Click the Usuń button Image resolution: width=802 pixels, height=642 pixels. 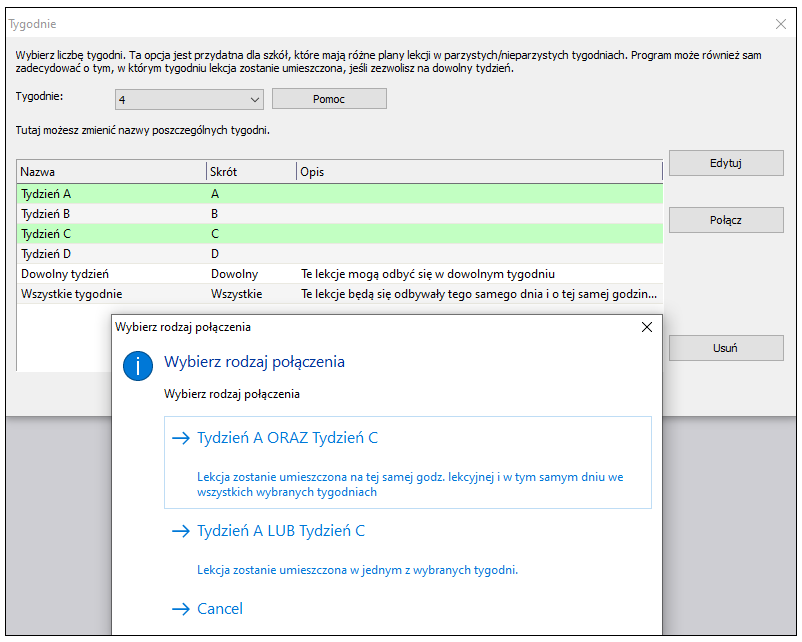pyautogui.click(x=726, y=348)
